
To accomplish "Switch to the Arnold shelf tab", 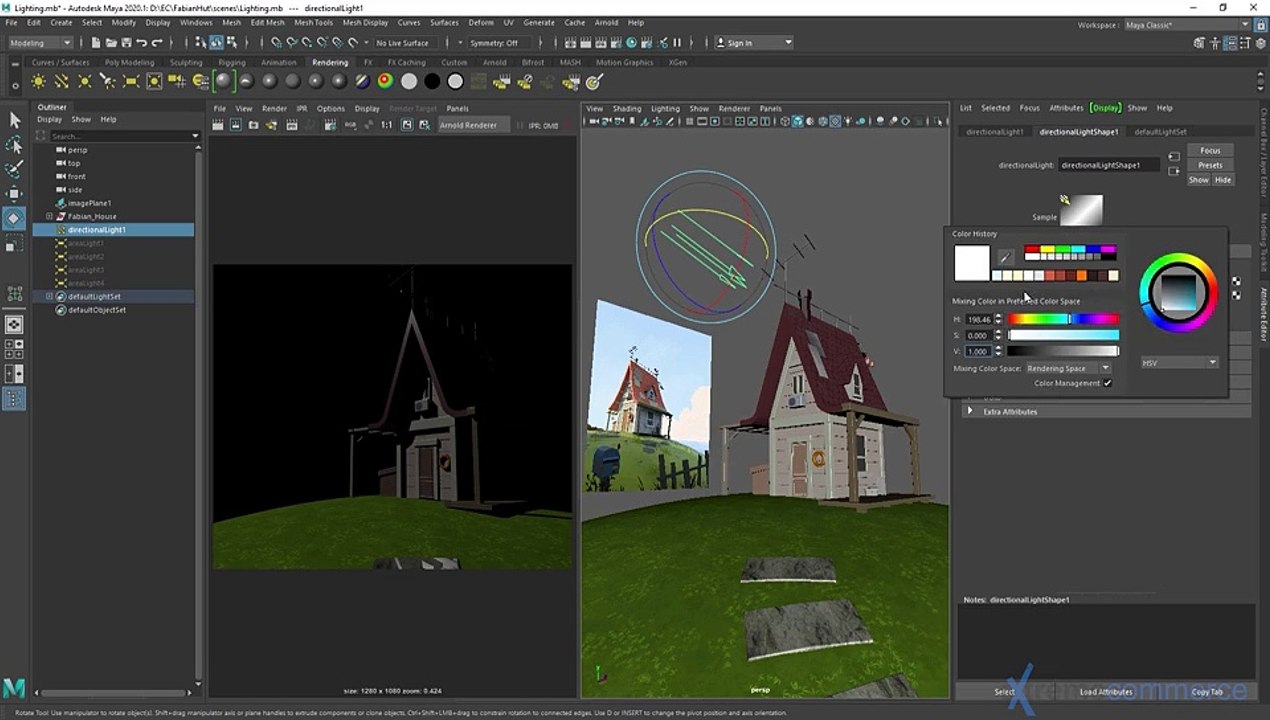I will (x=495, y=62).
